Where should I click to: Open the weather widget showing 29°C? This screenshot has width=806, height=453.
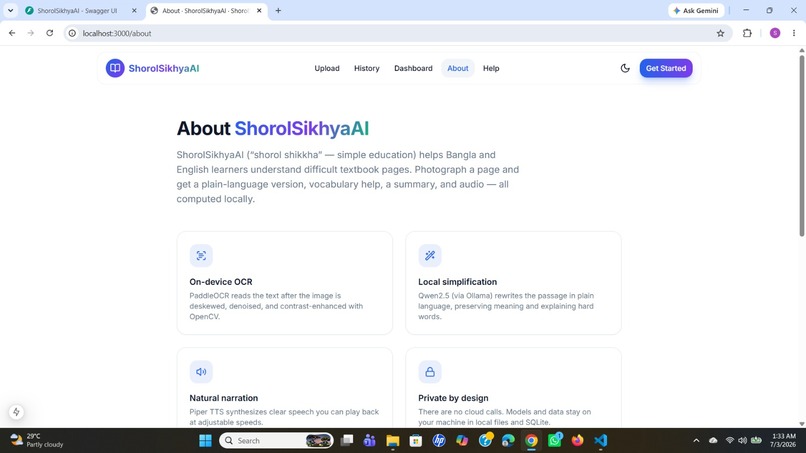tap(37, 441)
